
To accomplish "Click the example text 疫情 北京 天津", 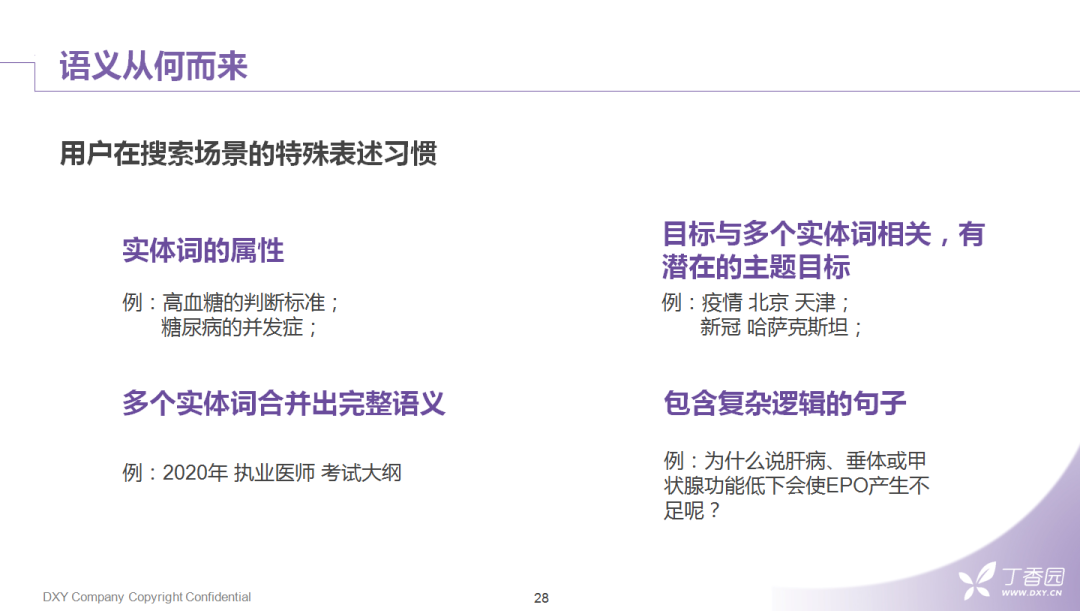I will coord(769,302).
